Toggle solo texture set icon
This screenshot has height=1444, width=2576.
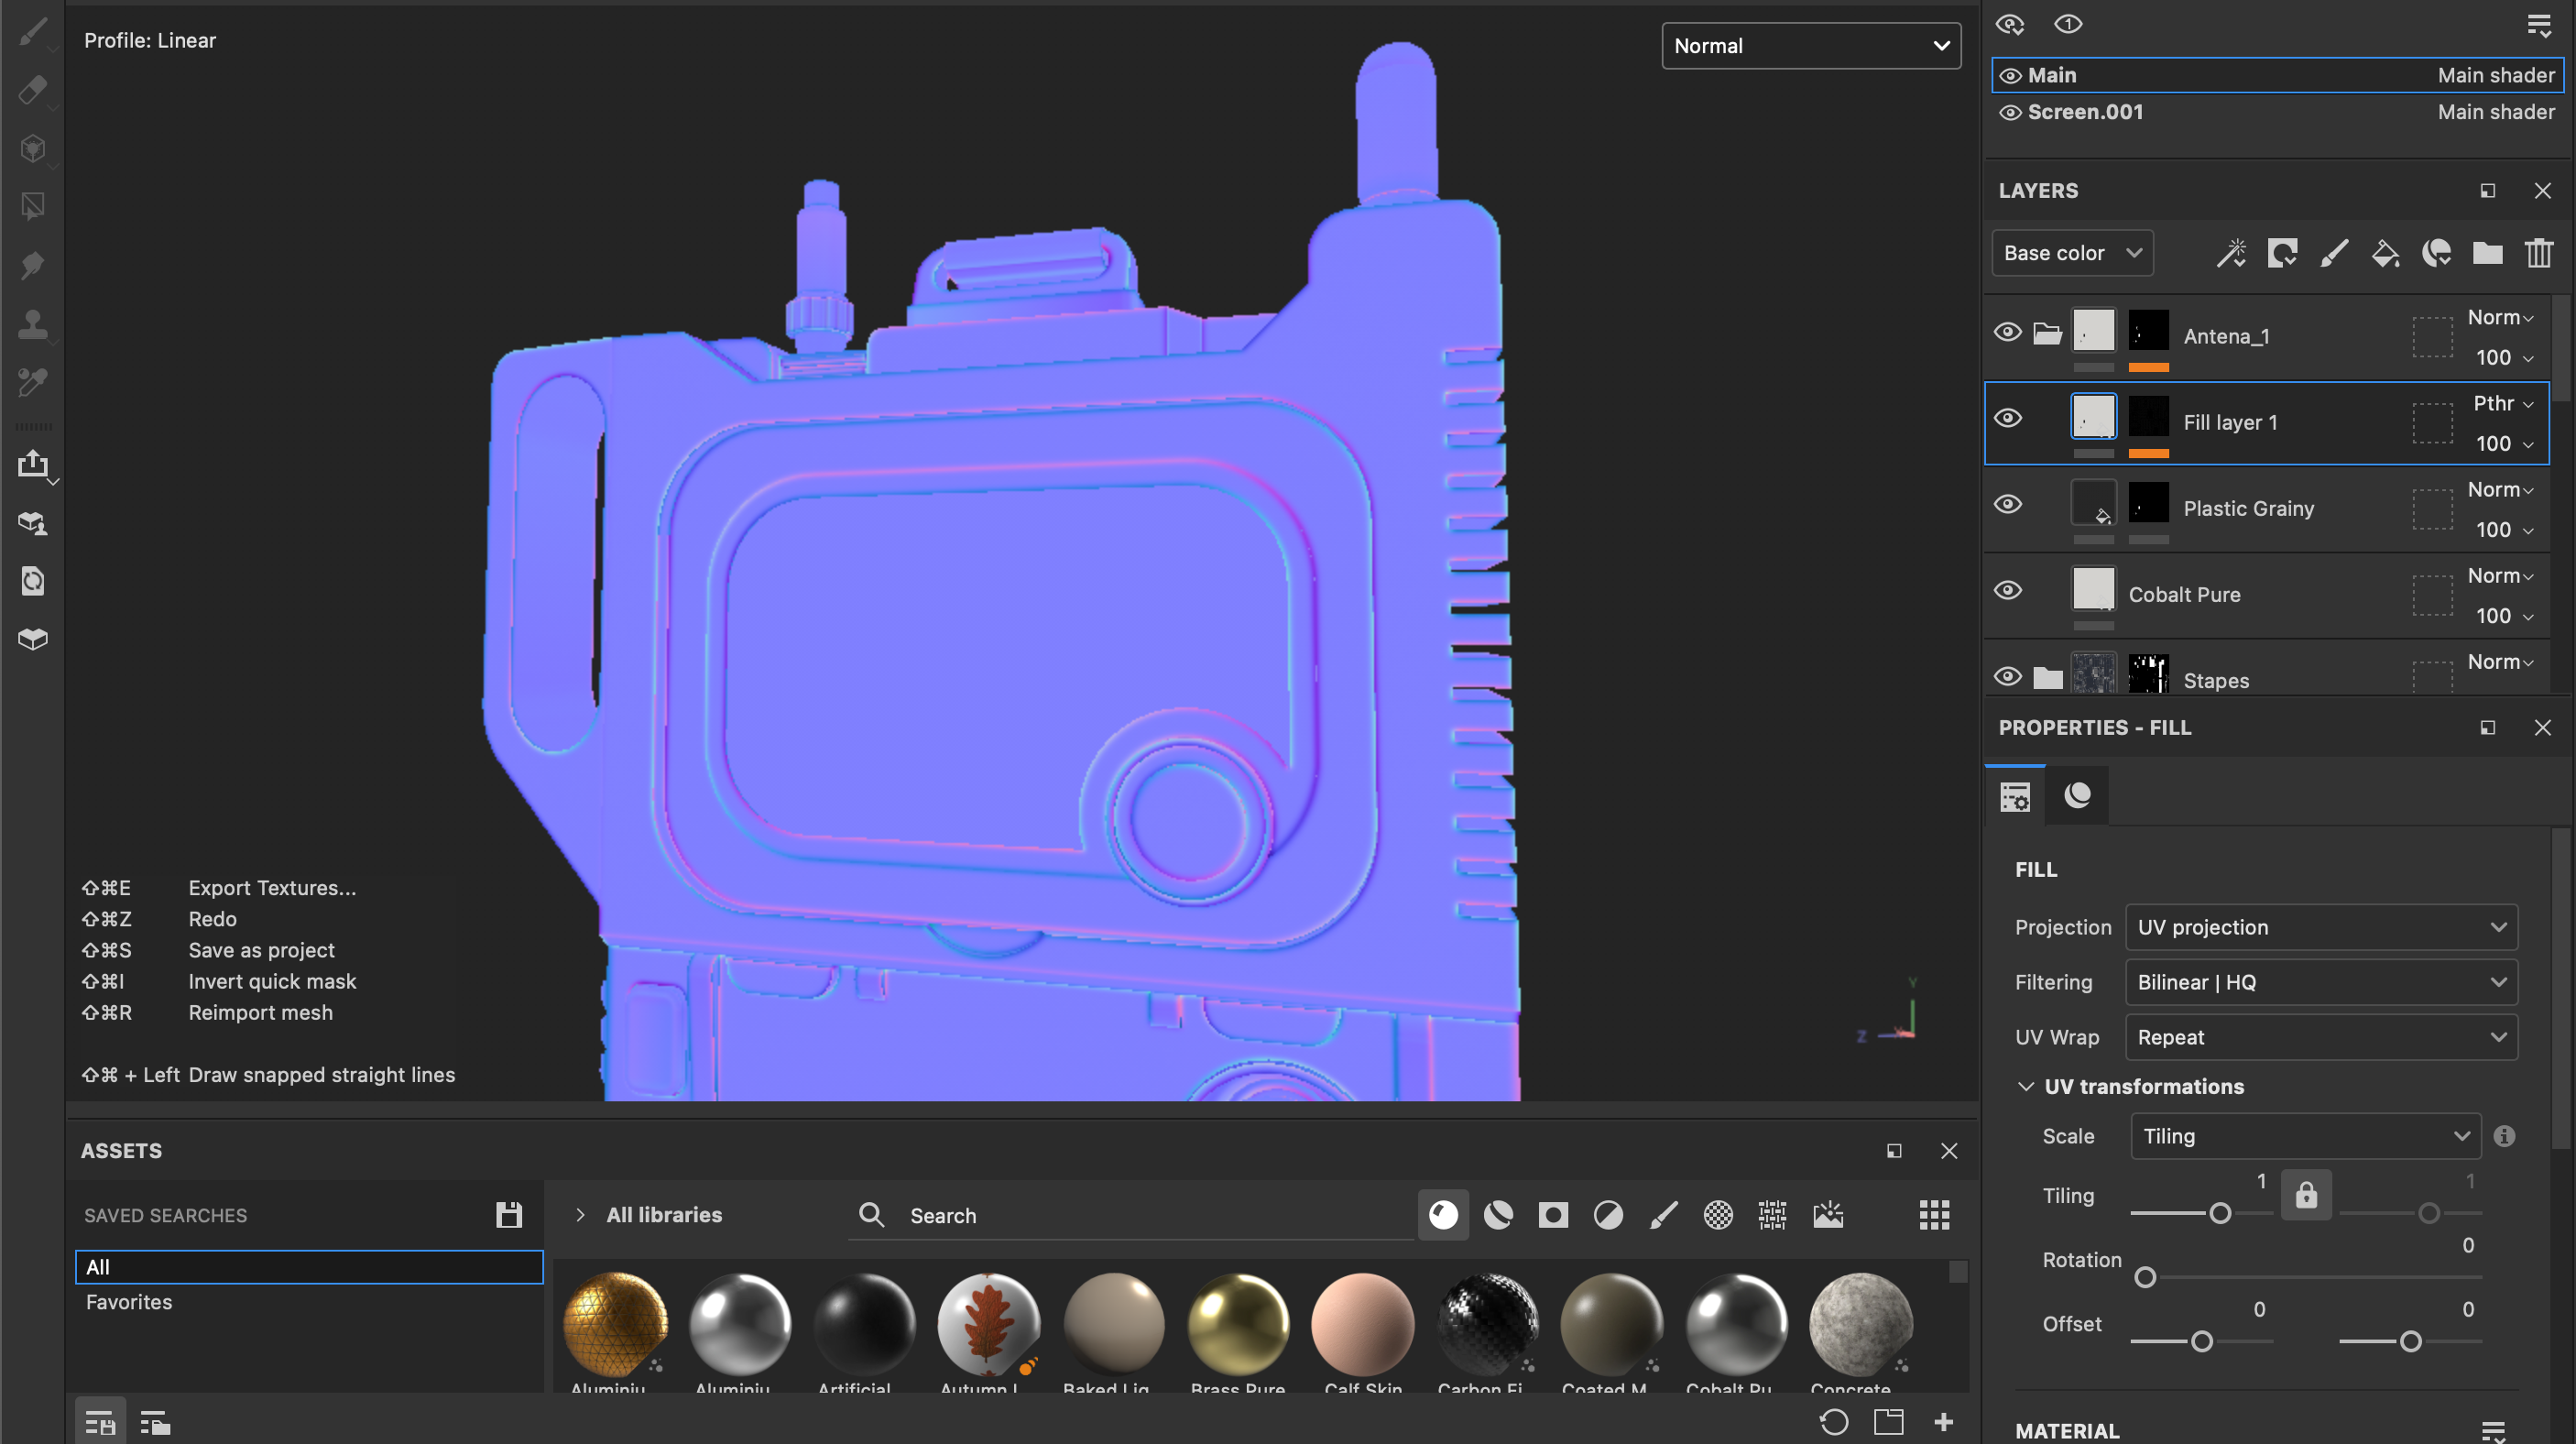click(2068, 24)
